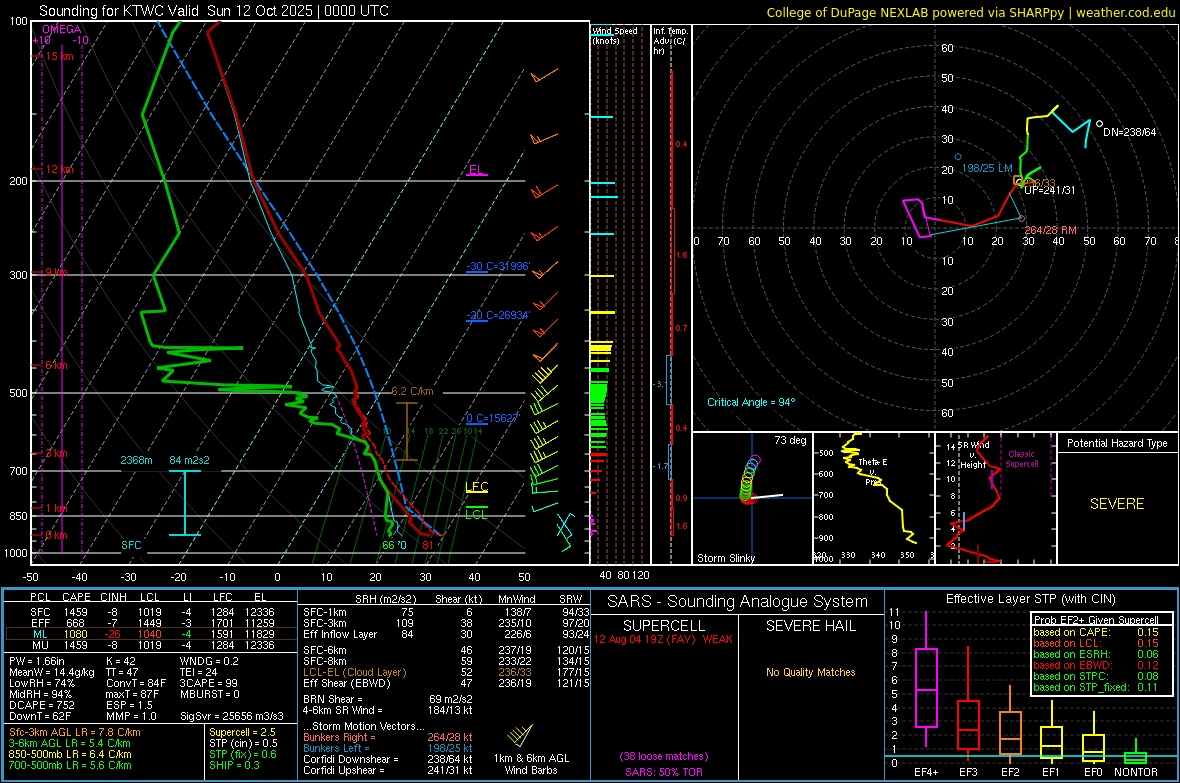This screenshot has height=783, width=1180.
Task: Click the 'Corfidi Upshear' storm motion row
Action: 388,771
